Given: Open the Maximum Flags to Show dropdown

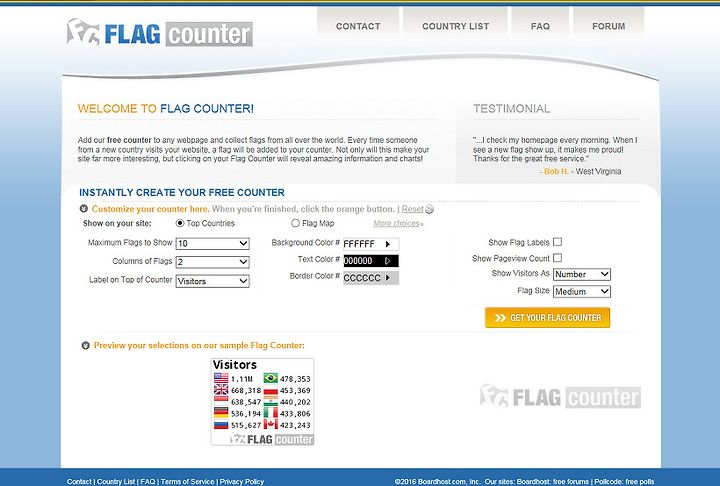Looking at the screenshot, I should 213,243.
